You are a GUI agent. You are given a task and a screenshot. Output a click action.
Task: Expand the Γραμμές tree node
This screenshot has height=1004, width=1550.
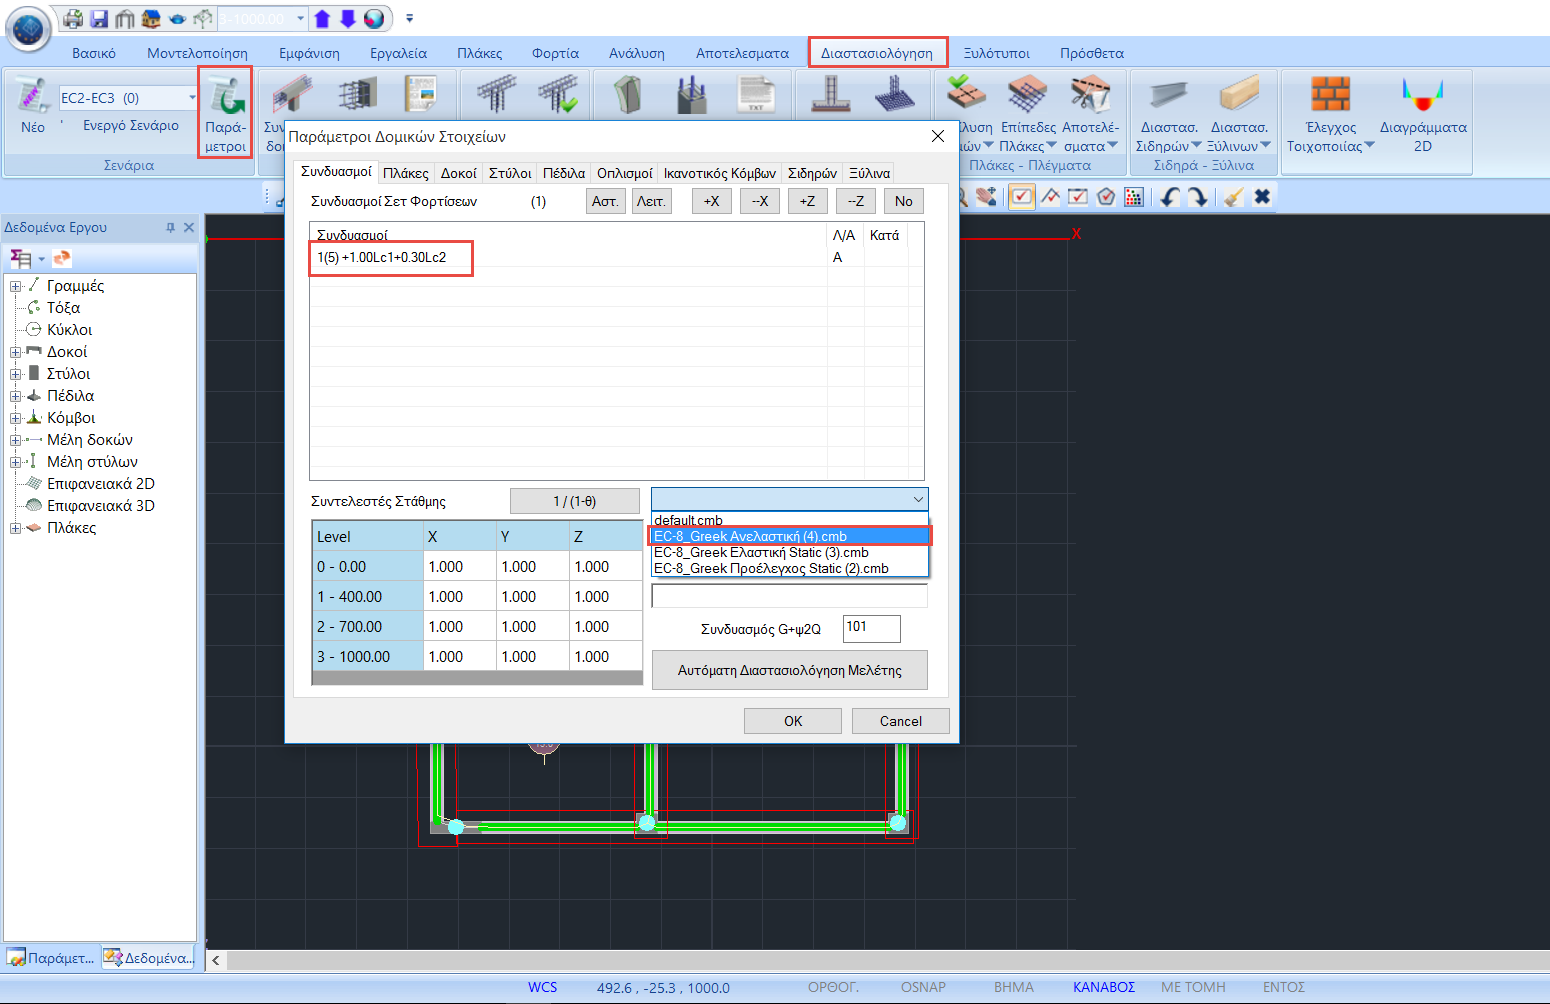coord(15,286)
